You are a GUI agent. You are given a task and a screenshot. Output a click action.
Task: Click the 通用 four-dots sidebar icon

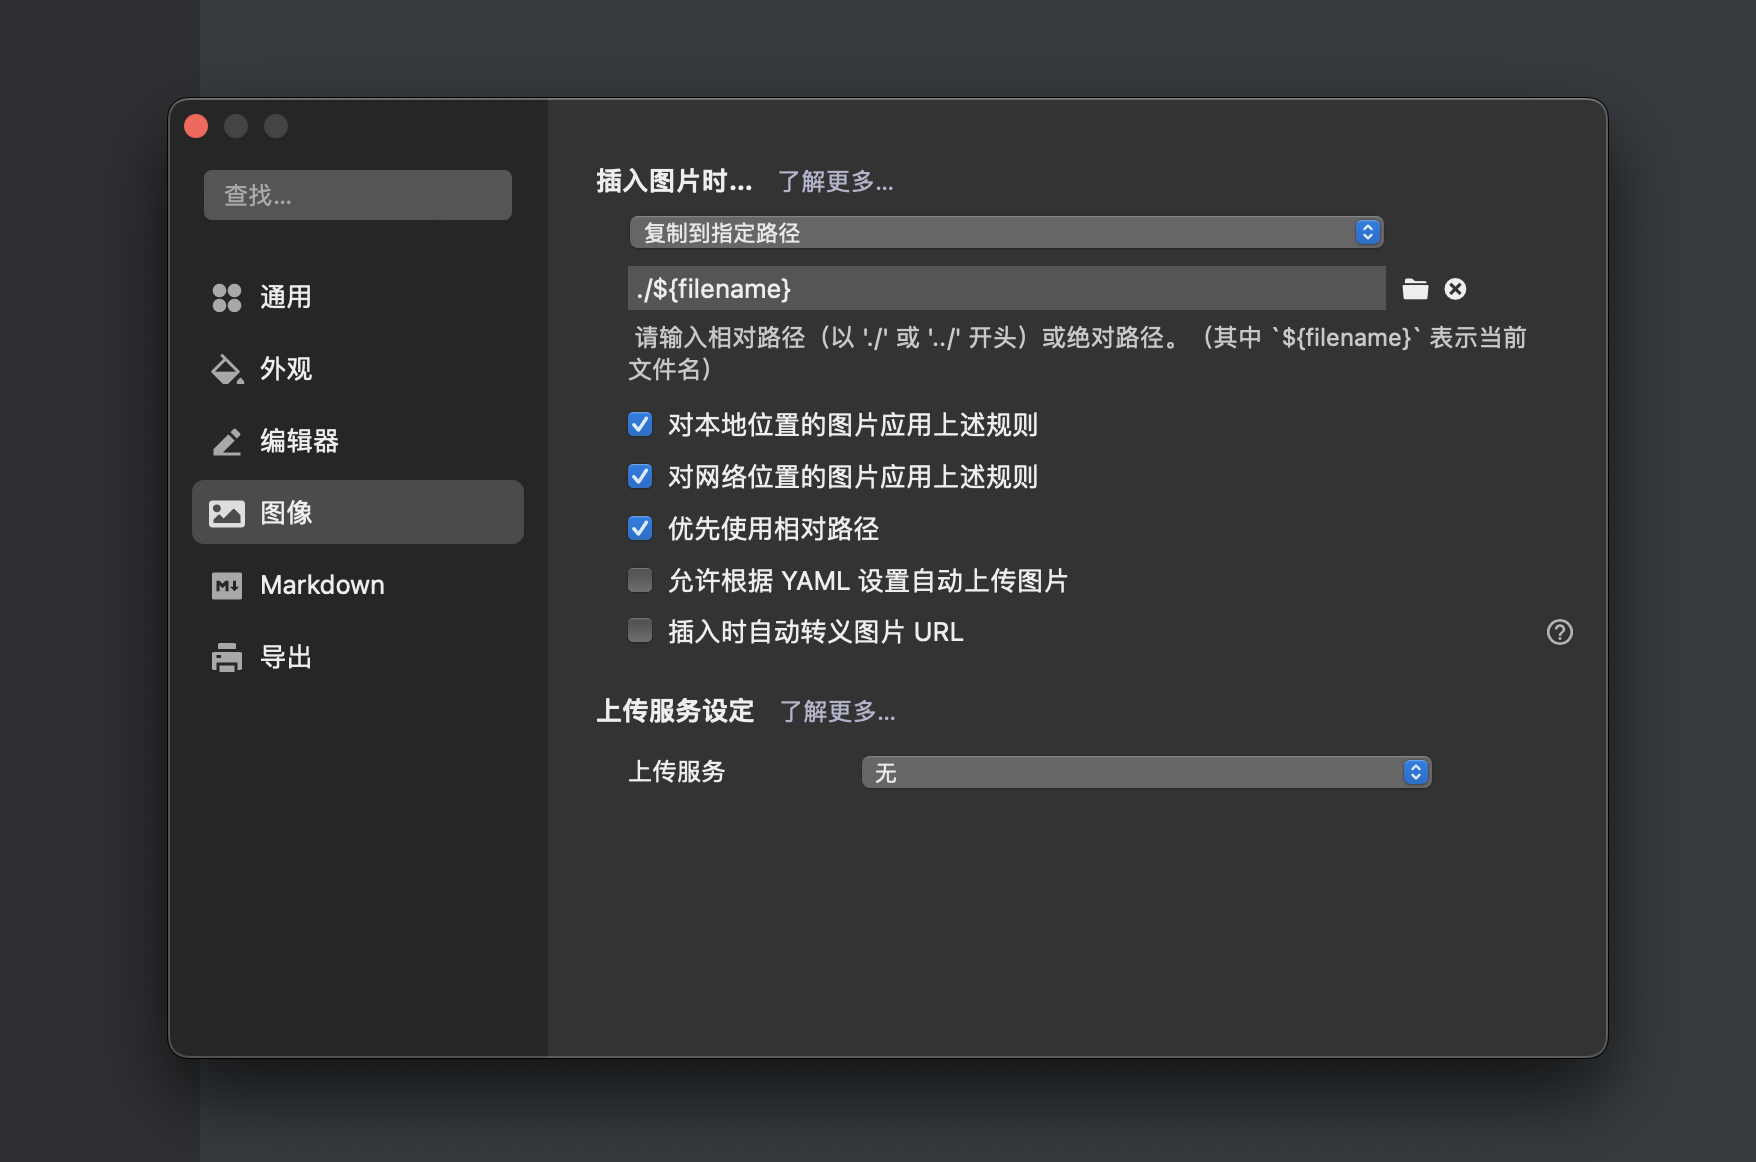click(227, 298)
